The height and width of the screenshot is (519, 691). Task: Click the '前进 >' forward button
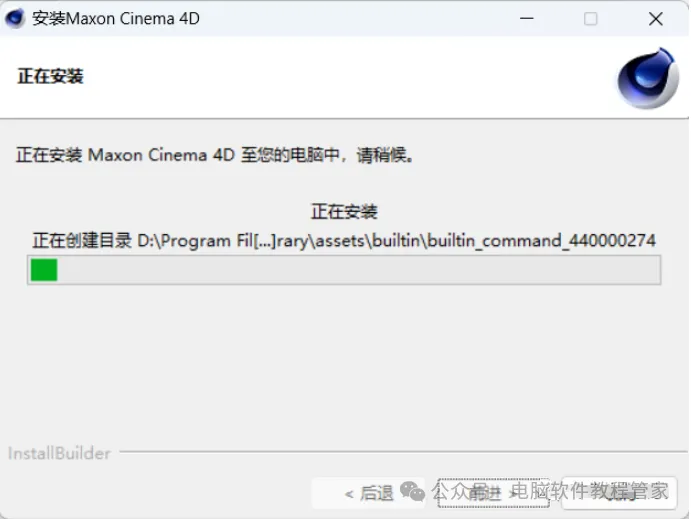click(494, 493)
